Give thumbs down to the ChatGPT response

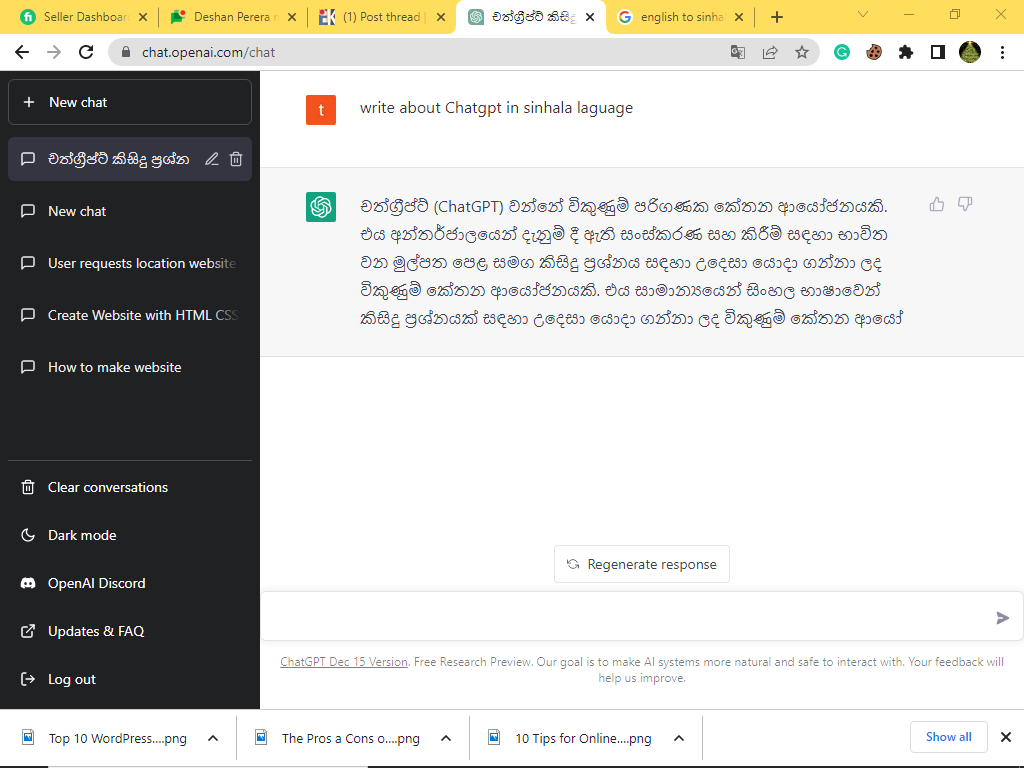coord(965,204)
